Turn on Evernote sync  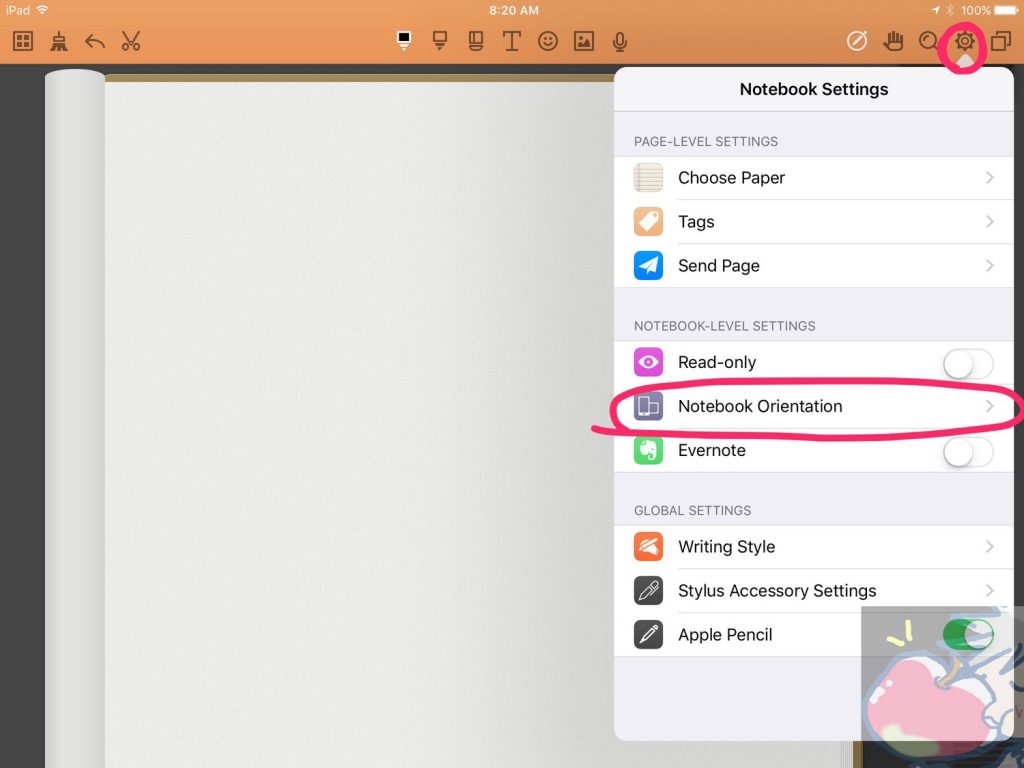pos(967,452)
